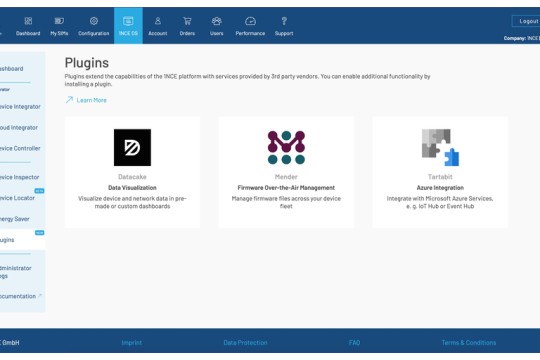
Task: Click the Firmware Over-the-Air Management title
Action: 286,187
